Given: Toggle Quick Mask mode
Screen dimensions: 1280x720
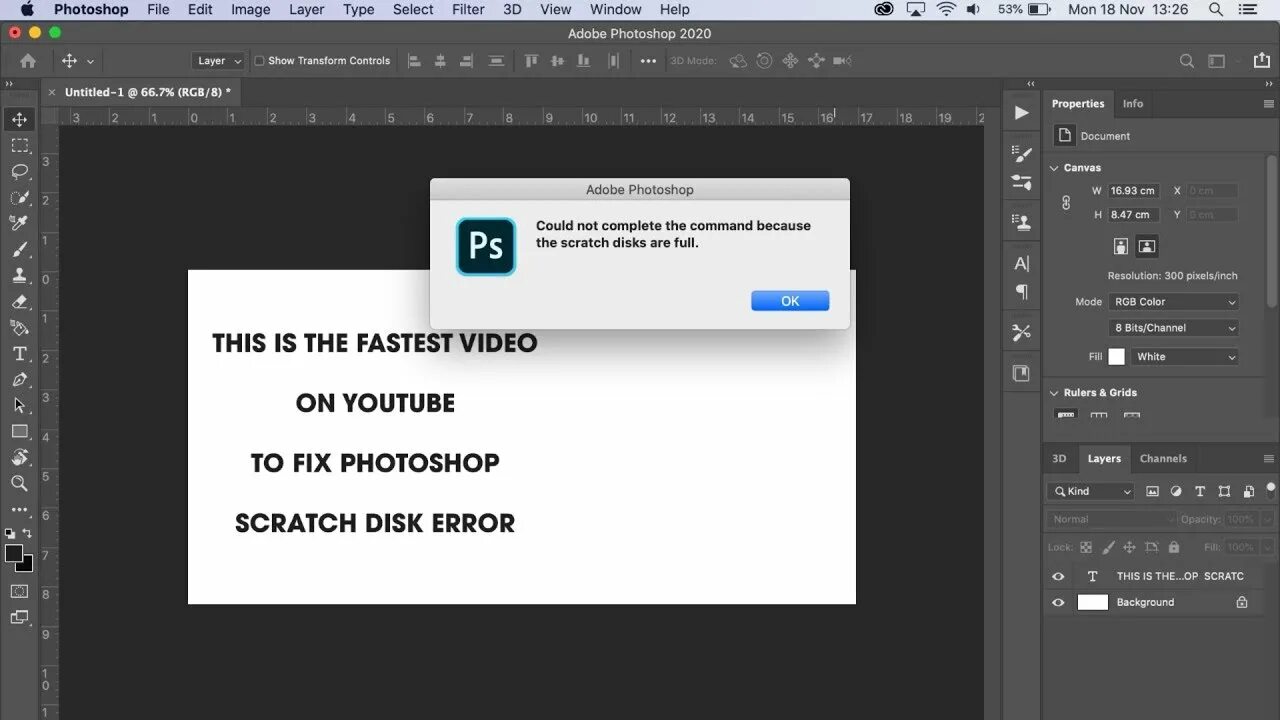Looking at the screenshot, I should click(x=19, y=592).
